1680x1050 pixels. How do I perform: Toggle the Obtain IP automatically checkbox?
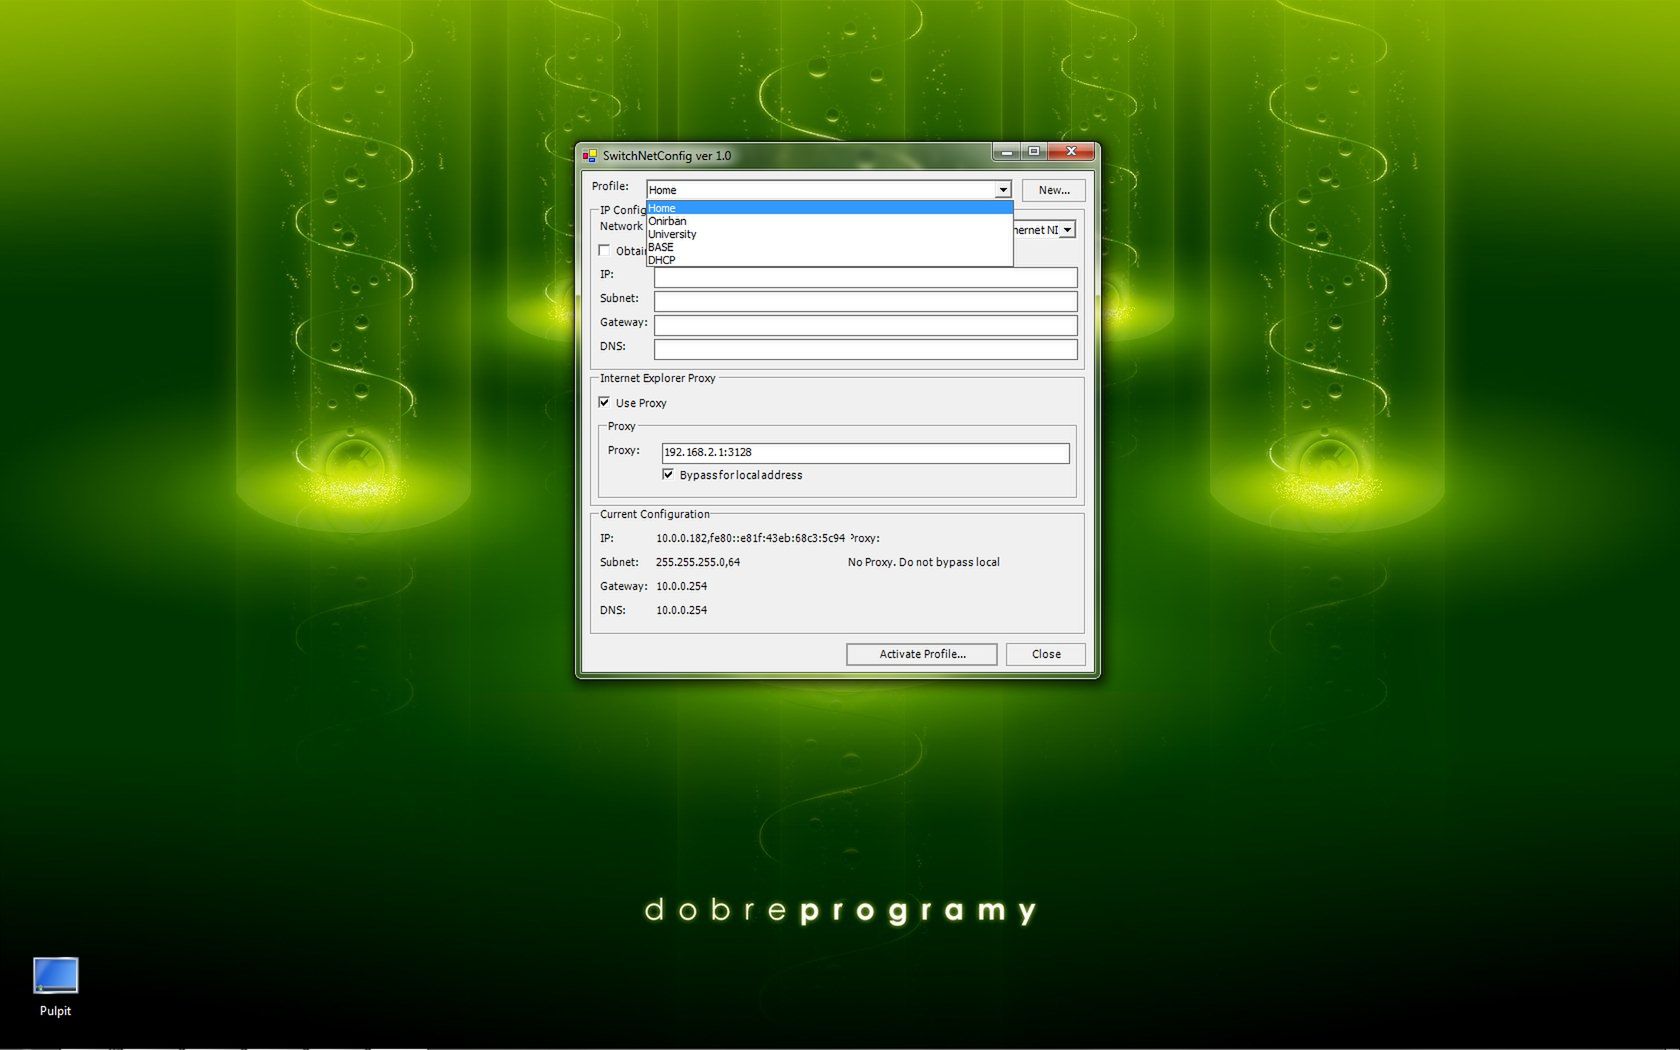pos(604,250)
